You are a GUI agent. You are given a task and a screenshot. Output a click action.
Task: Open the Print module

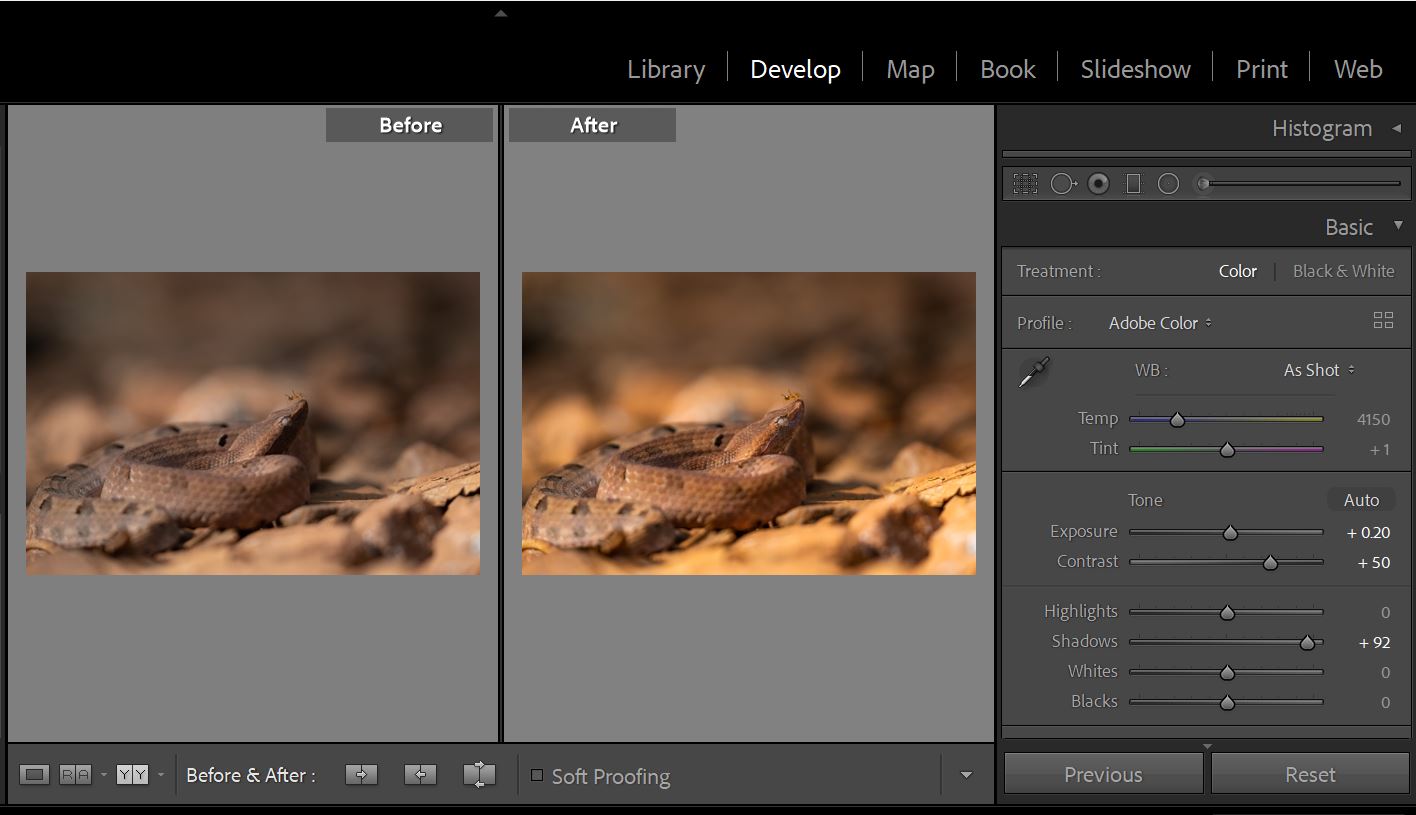pyautogui.click(x=1261, y=69)
